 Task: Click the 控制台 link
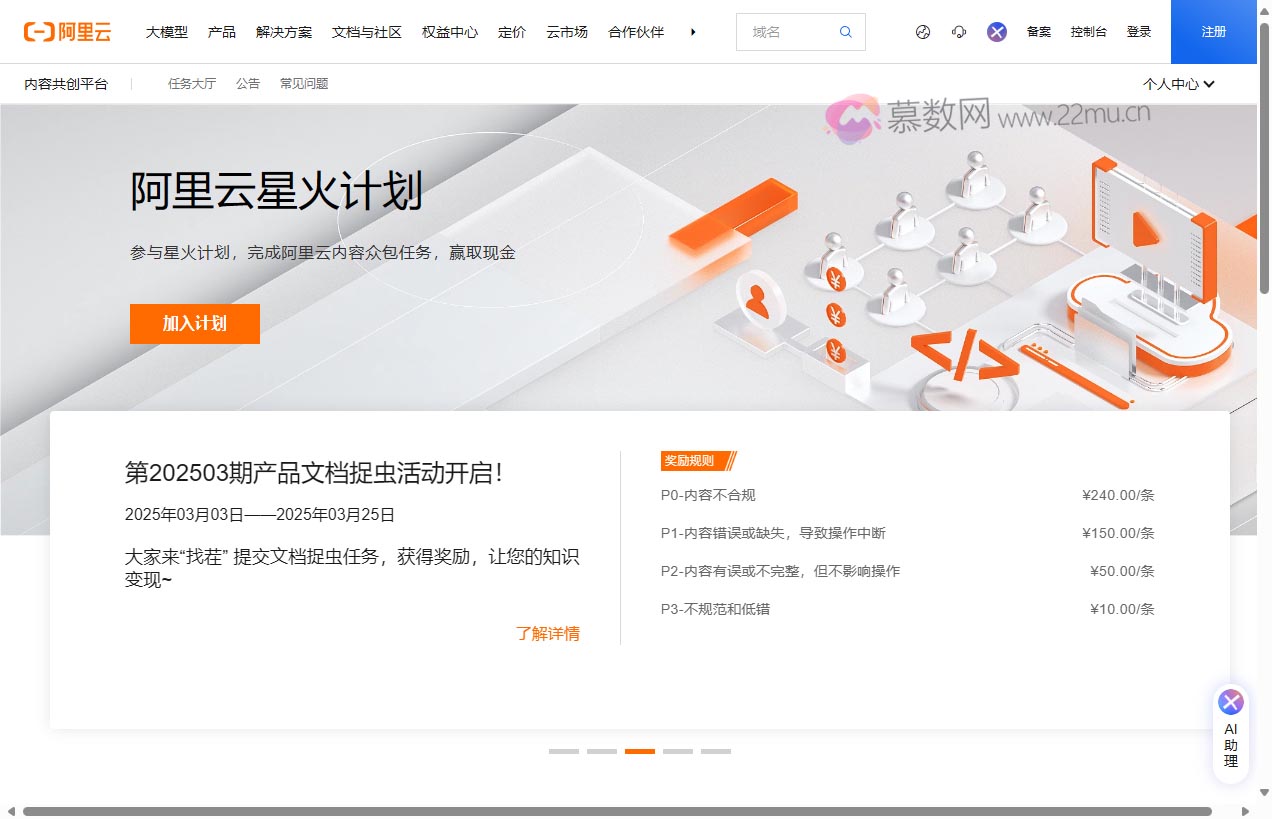pyautogui.click(x=1088, y=32)
